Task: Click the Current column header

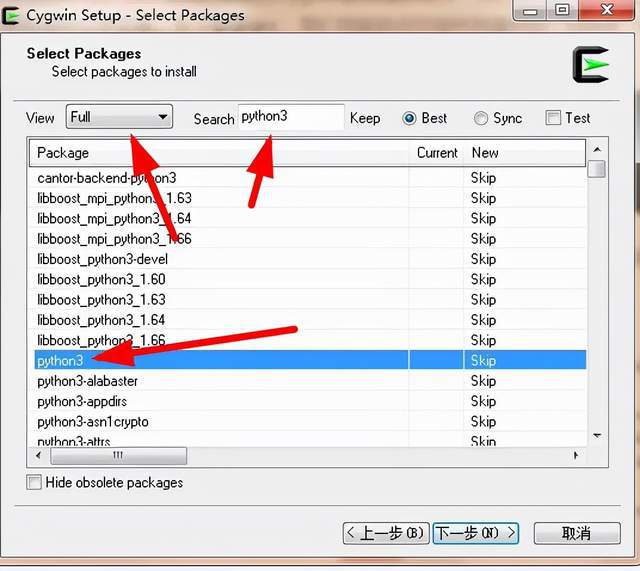Action: [436, 153]
